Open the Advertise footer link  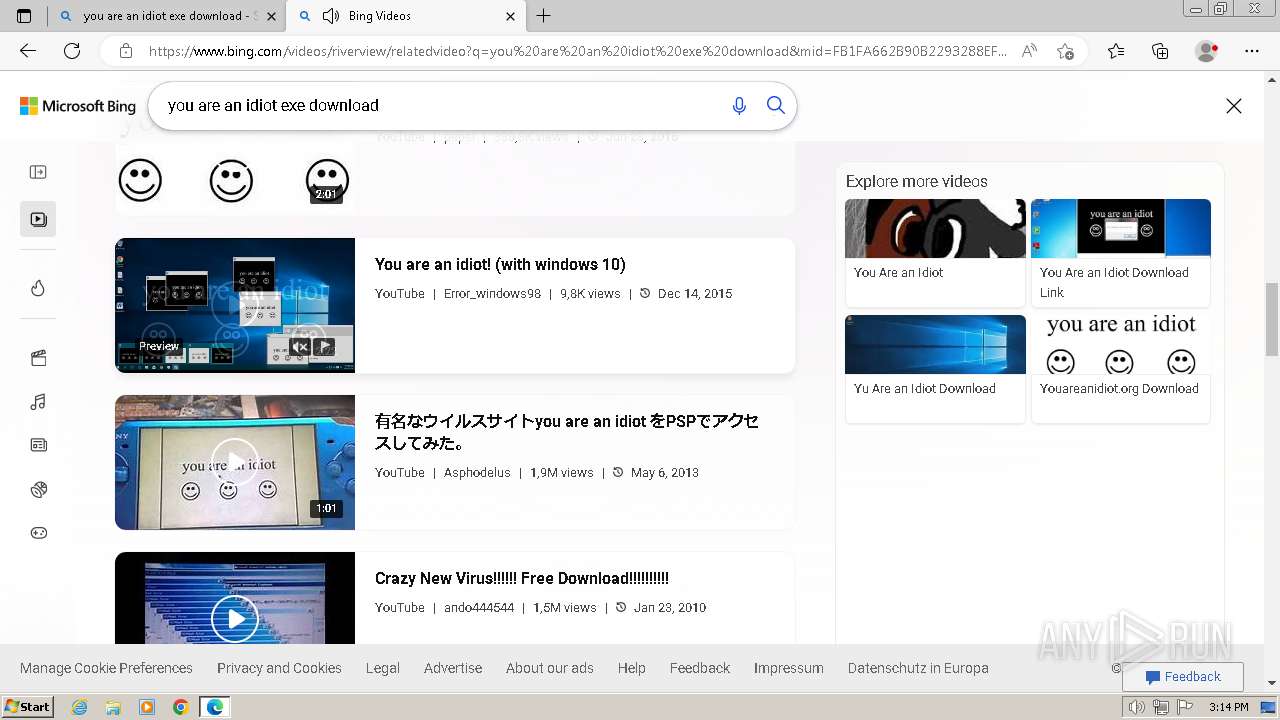[453, 668]
